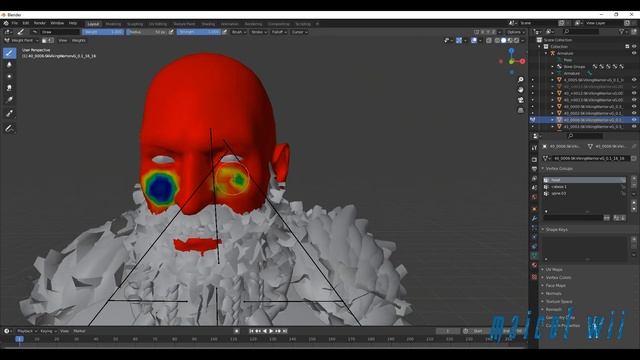Image resolution: width=640 pixels, height=360 pixels.
Task: Open the Brush settings dropdown
Action: click(239, 32)
